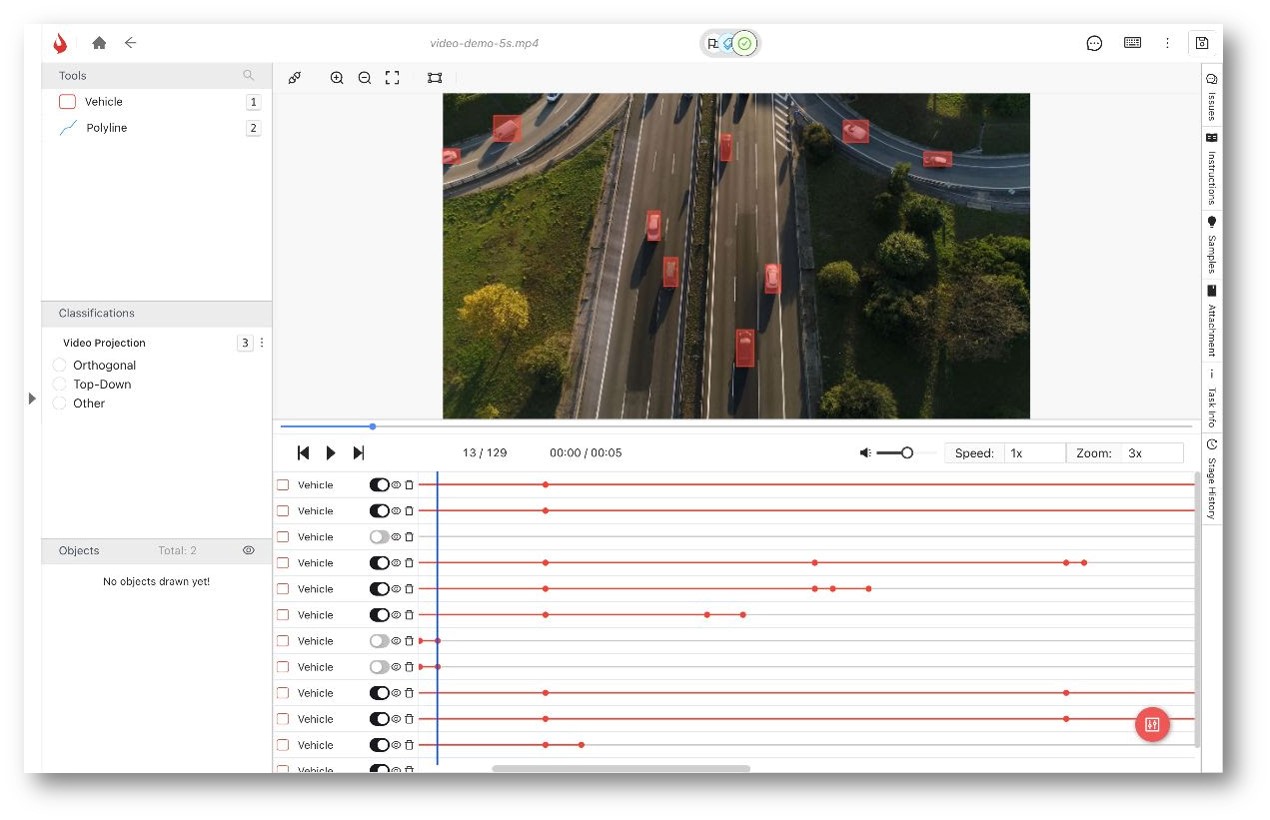Expand the collapsed left side panel arrow
1270x820 pixels.
click(32, 398)
